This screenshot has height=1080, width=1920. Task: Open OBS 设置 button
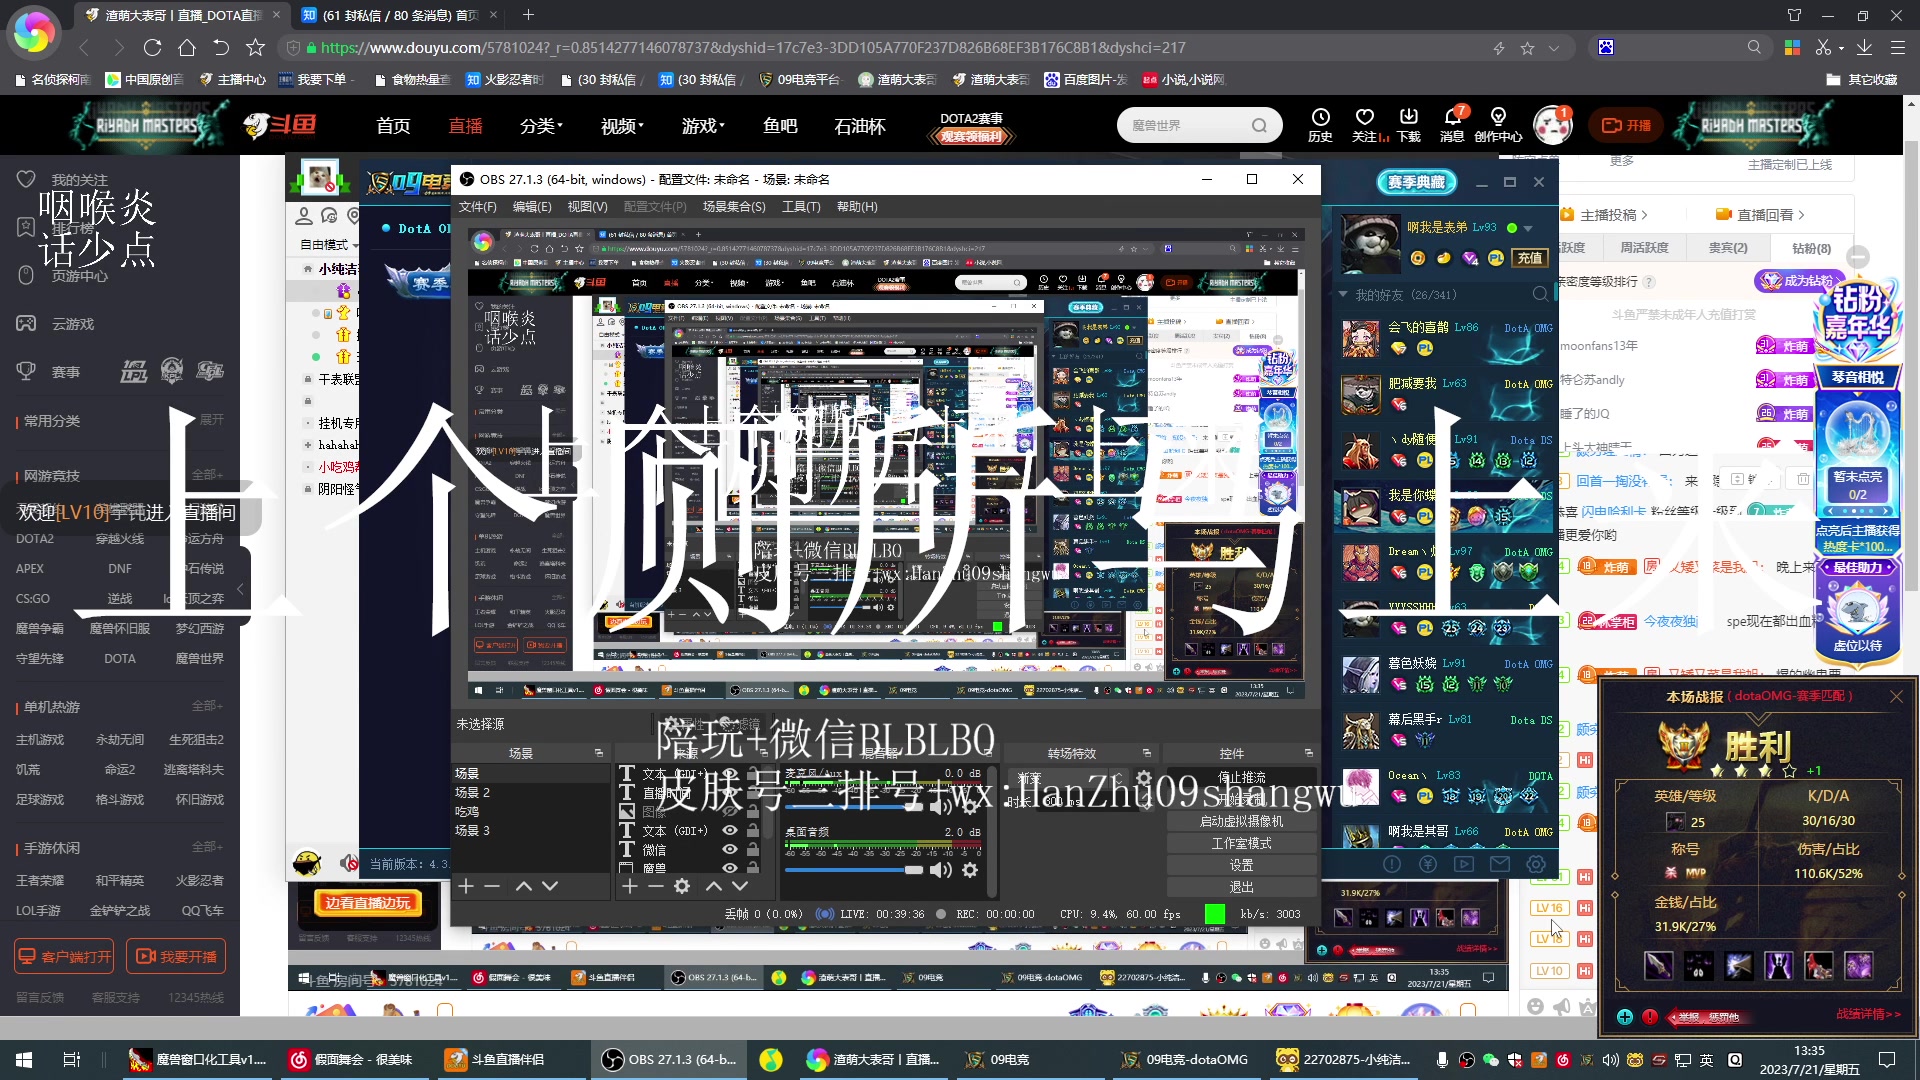(1241, 865)
